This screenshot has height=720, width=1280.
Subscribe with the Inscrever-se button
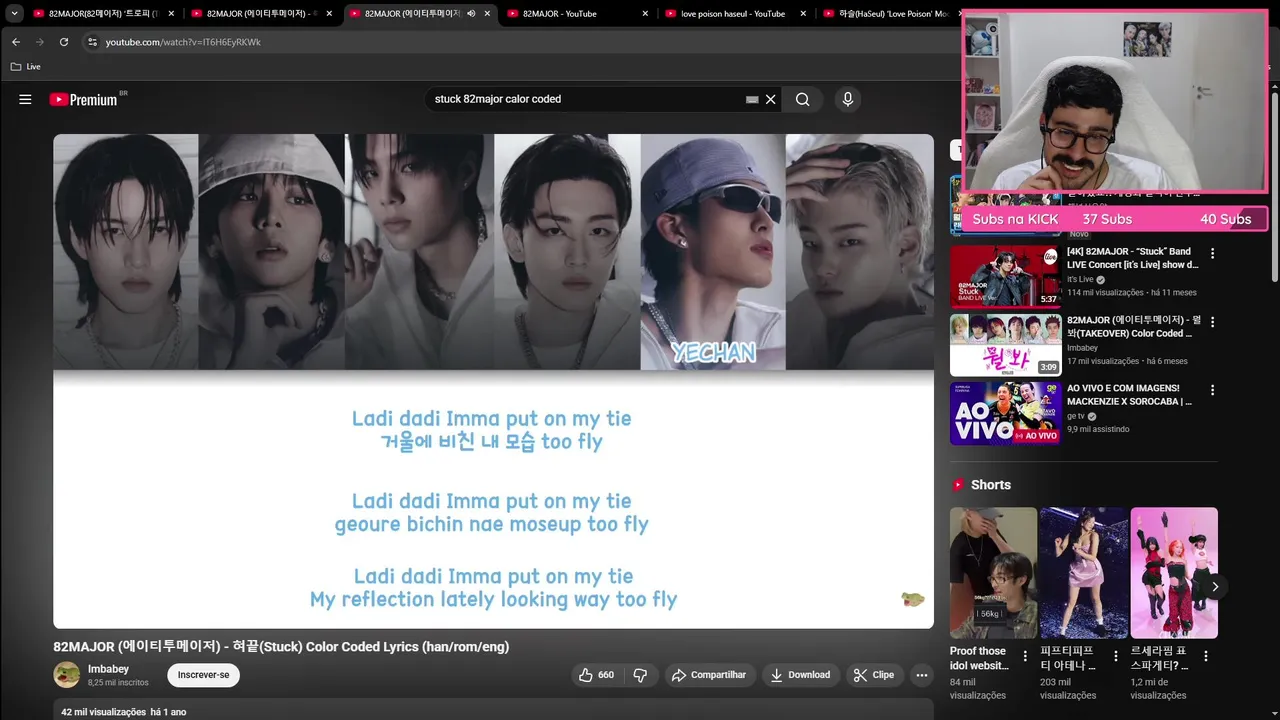point(203,675)
